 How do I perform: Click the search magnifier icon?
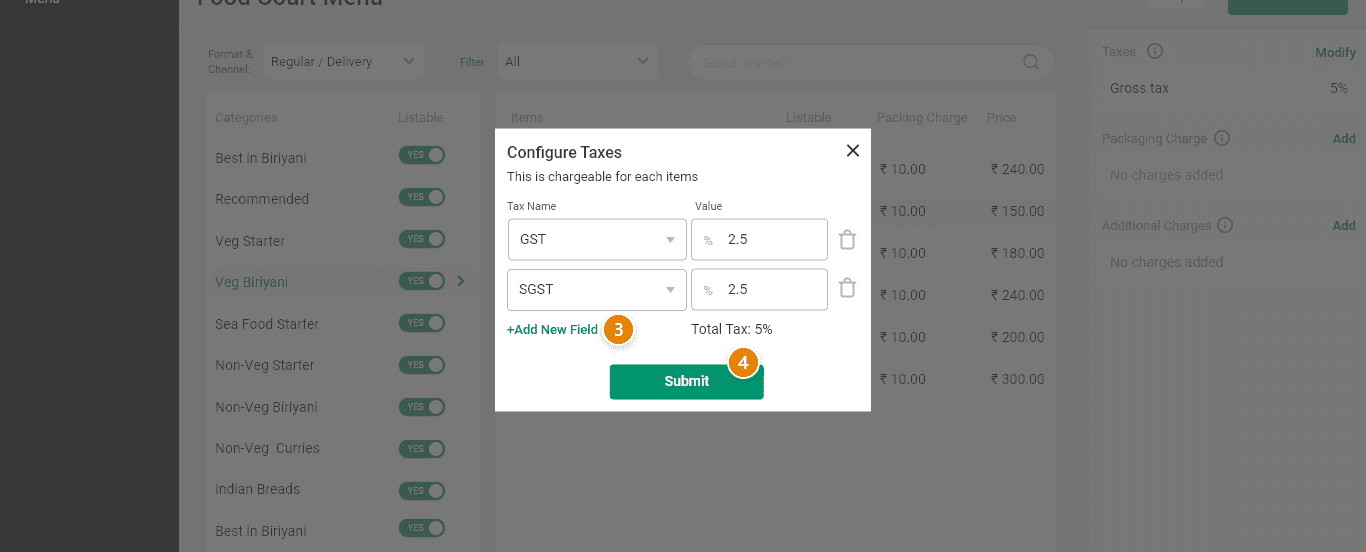point(1031,62)
